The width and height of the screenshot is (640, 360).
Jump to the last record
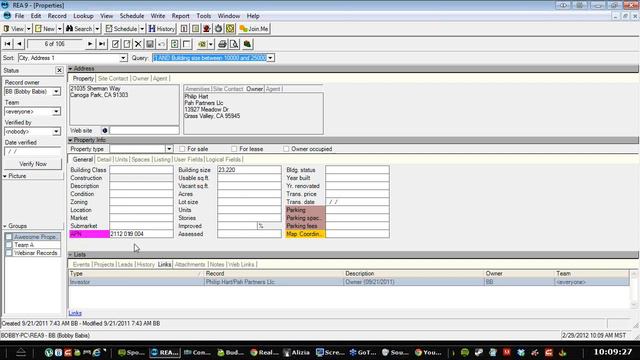102,44
